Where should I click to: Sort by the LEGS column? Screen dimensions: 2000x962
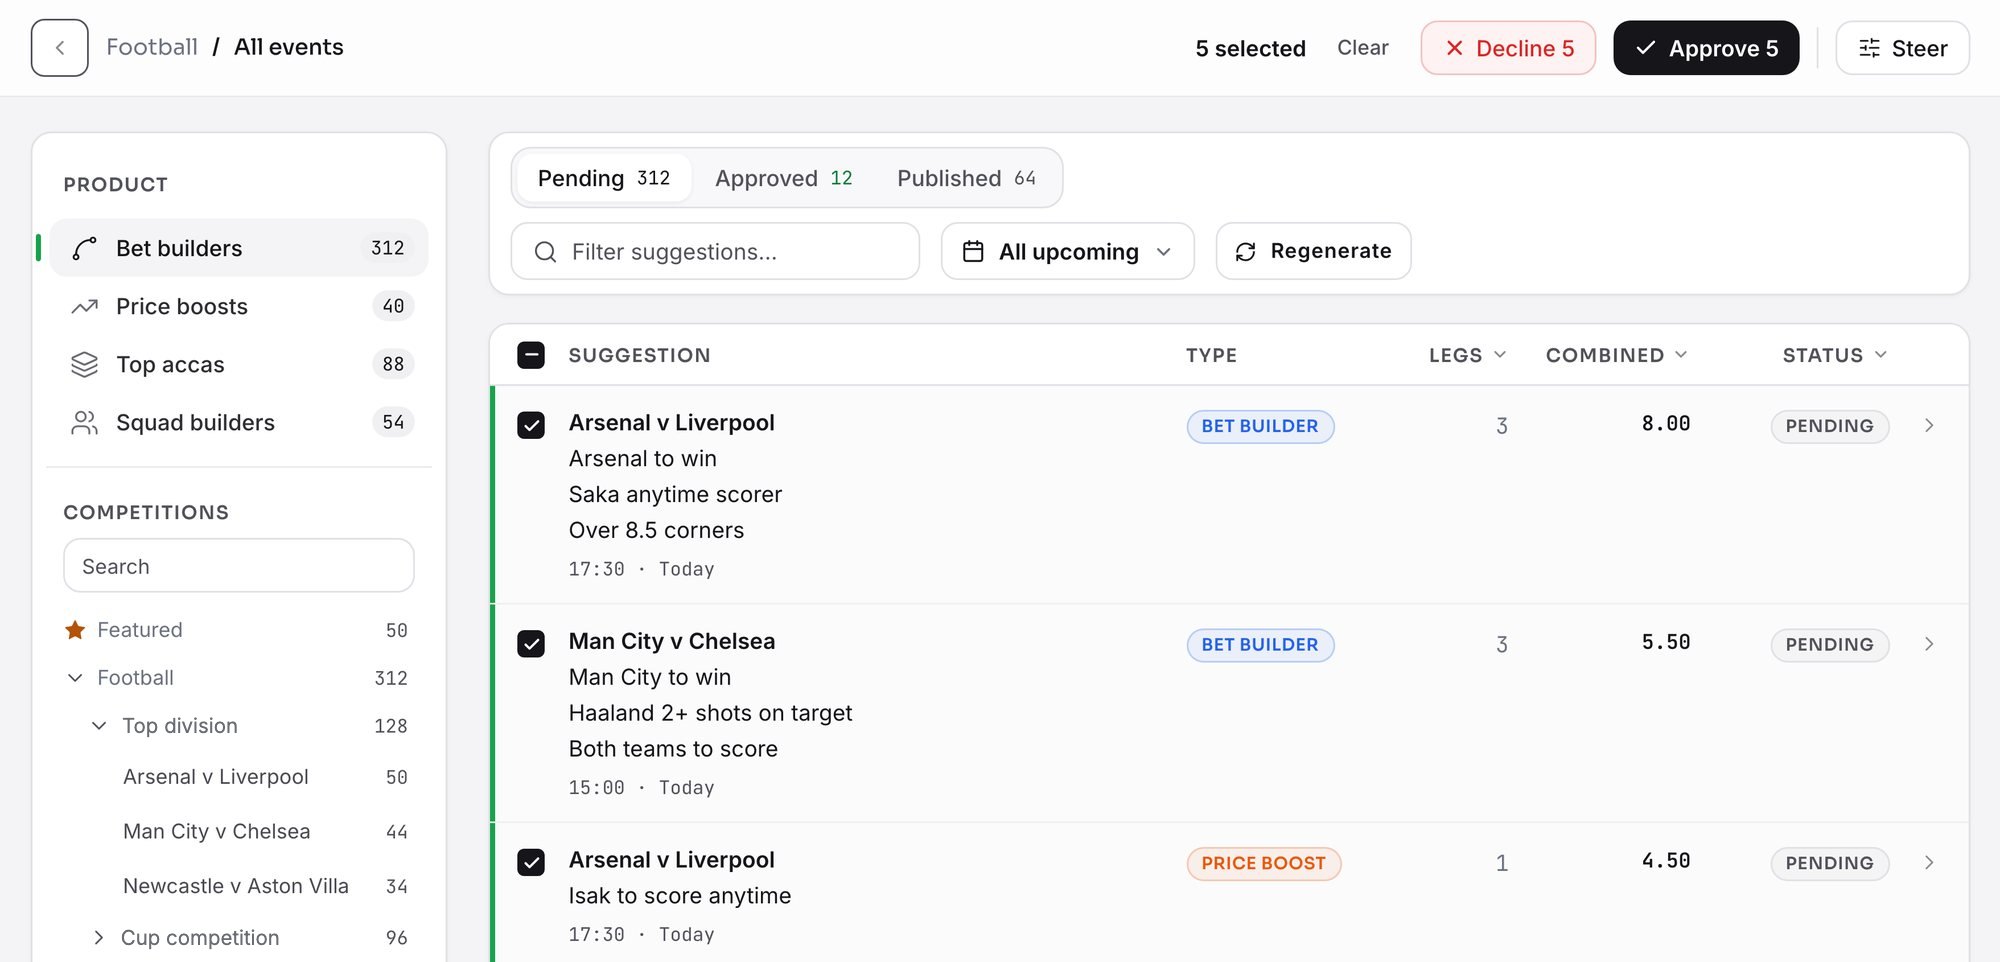tap(1467, 355)
